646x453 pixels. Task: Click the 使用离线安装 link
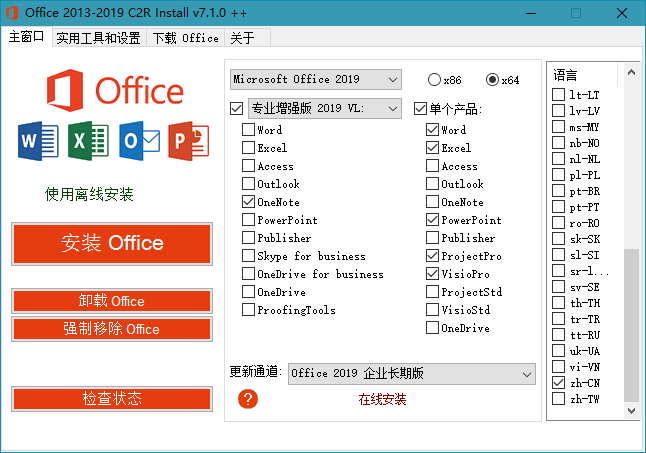point(89,194)
